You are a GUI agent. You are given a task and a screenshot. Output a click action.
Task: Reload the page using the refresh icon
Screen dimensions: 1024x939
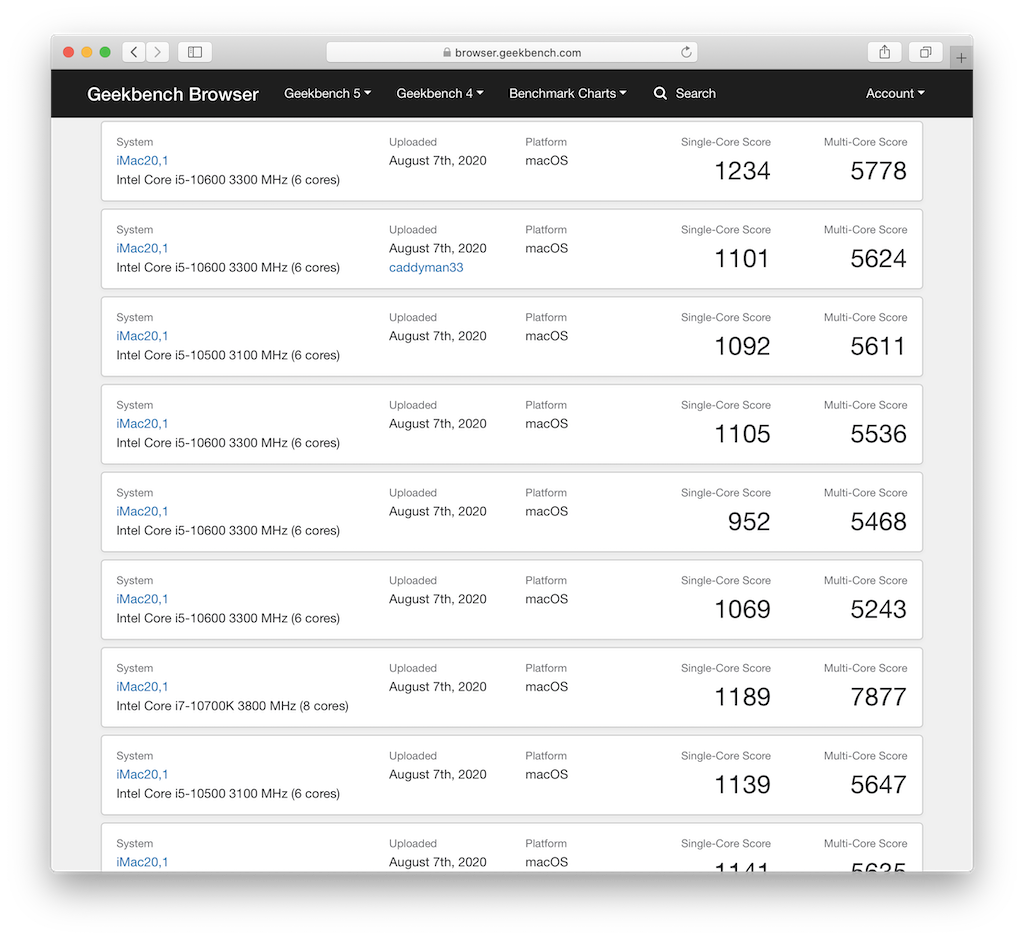click(x=686, y=52)
